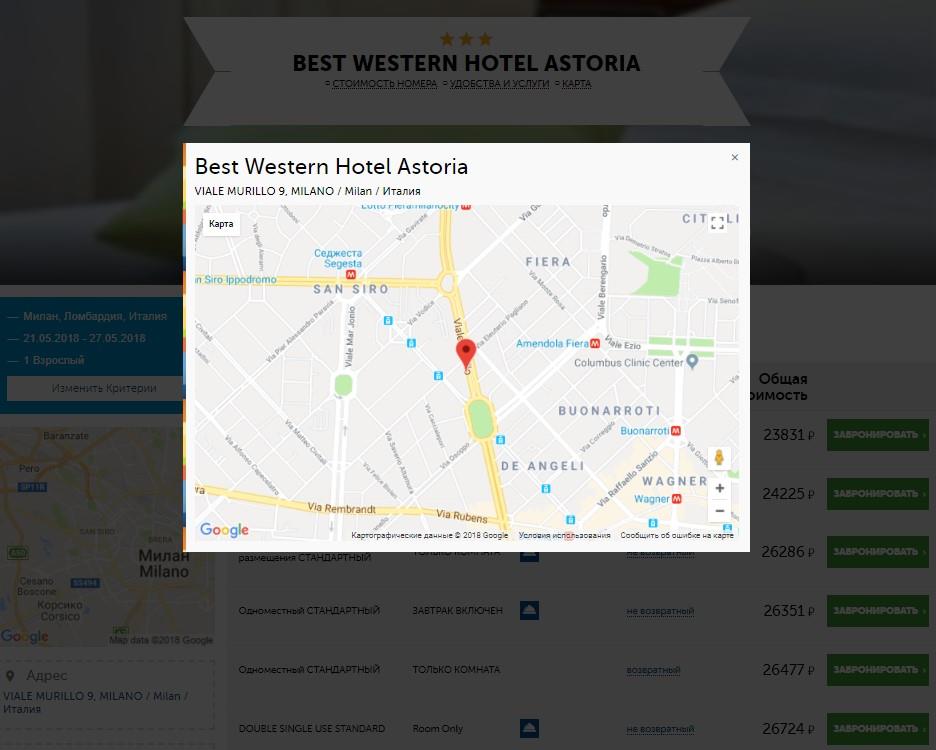Open Street View with the pegman icon

tap(719, 457)
